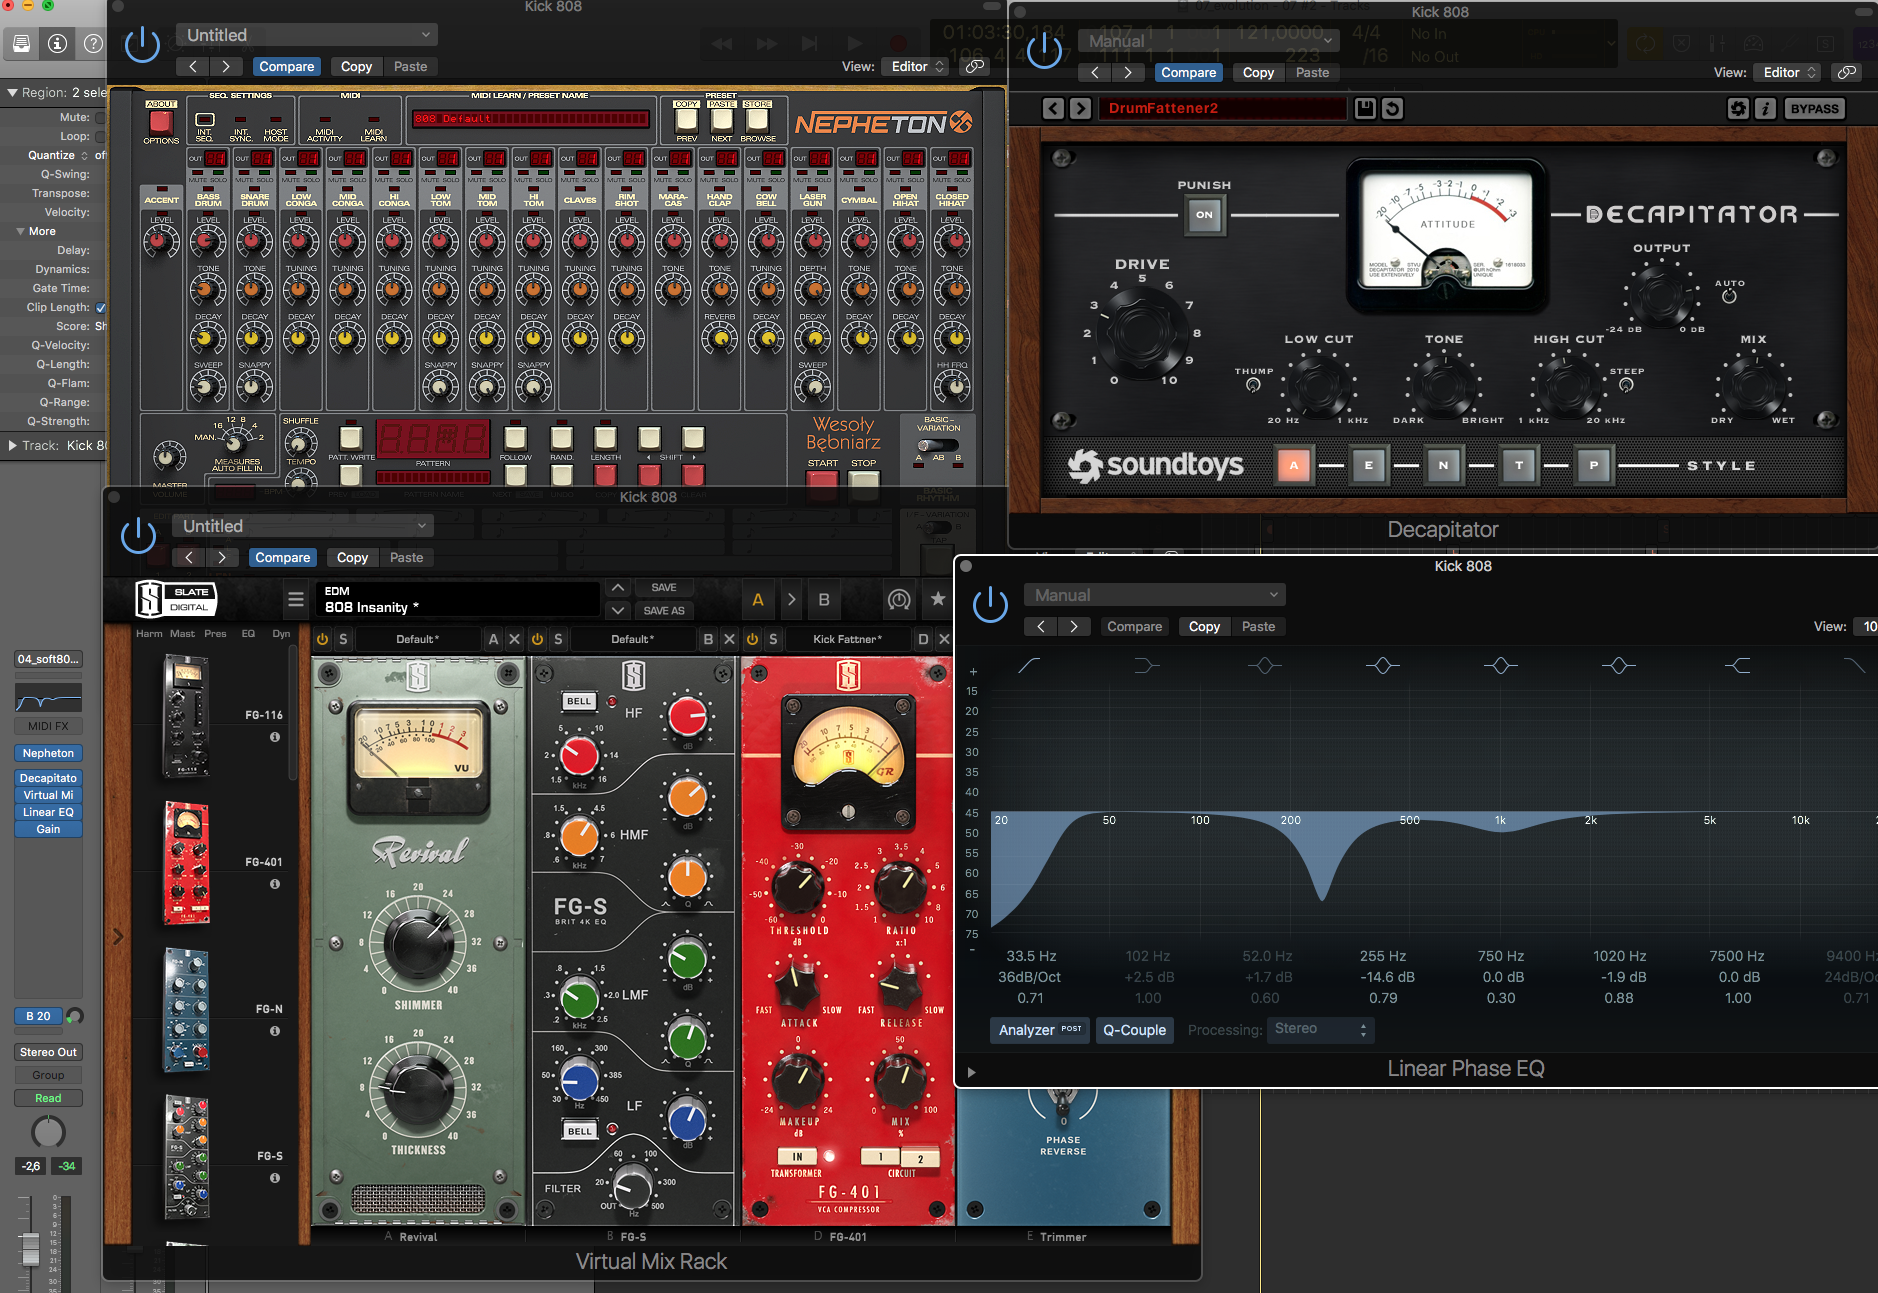1878x1293 pixels.
Task: Open the Logic inspector info icon
Action: (x=57, y=43)
